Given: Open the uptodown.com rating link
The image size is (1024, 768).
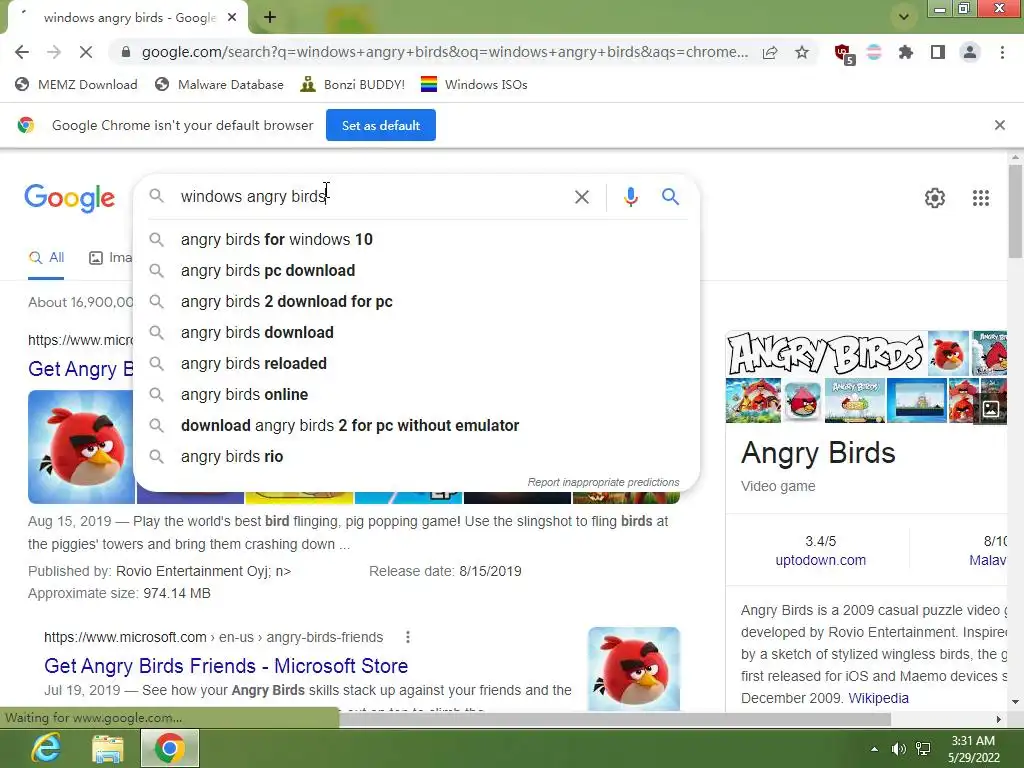Looking at the screenshot, I should 820,560.
